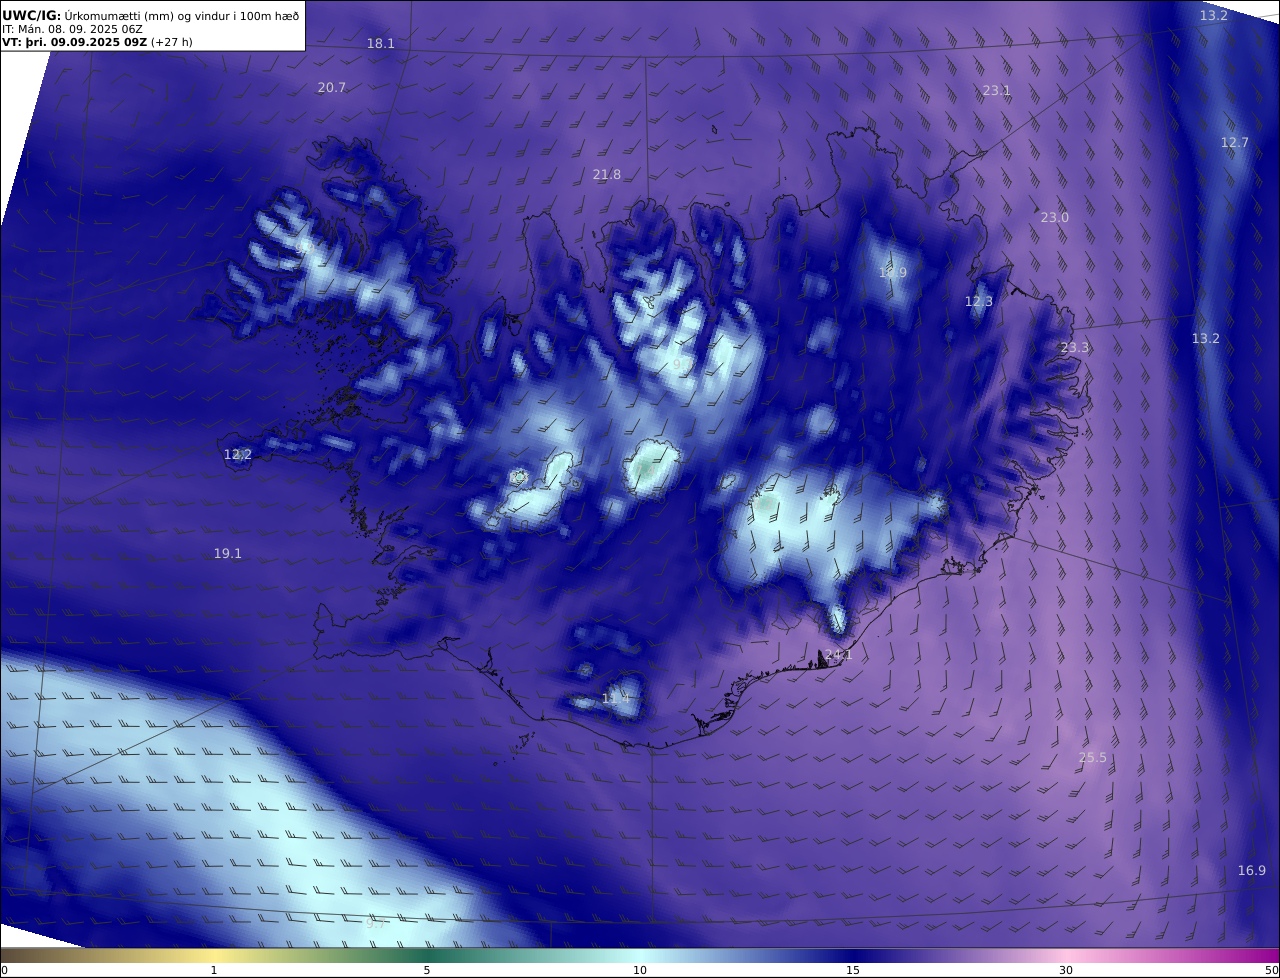This screenshot has width=1280, height=978.
Task: Click the 12.2 value label
Action: click(x=238, y=455)
